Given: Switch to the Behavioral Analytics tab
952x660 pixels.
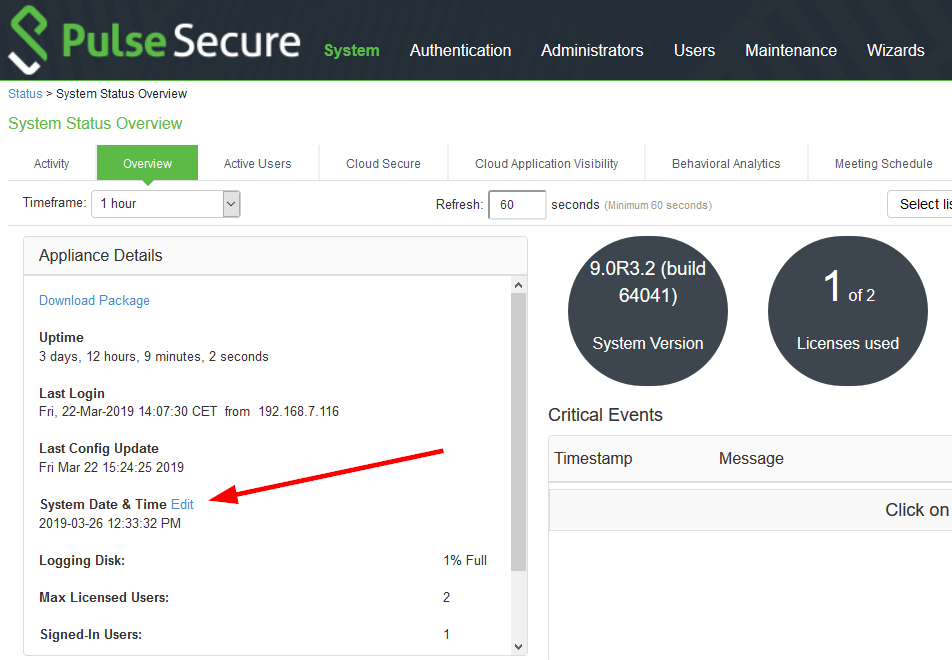Looking at the screenshot, I should point(726,163).
